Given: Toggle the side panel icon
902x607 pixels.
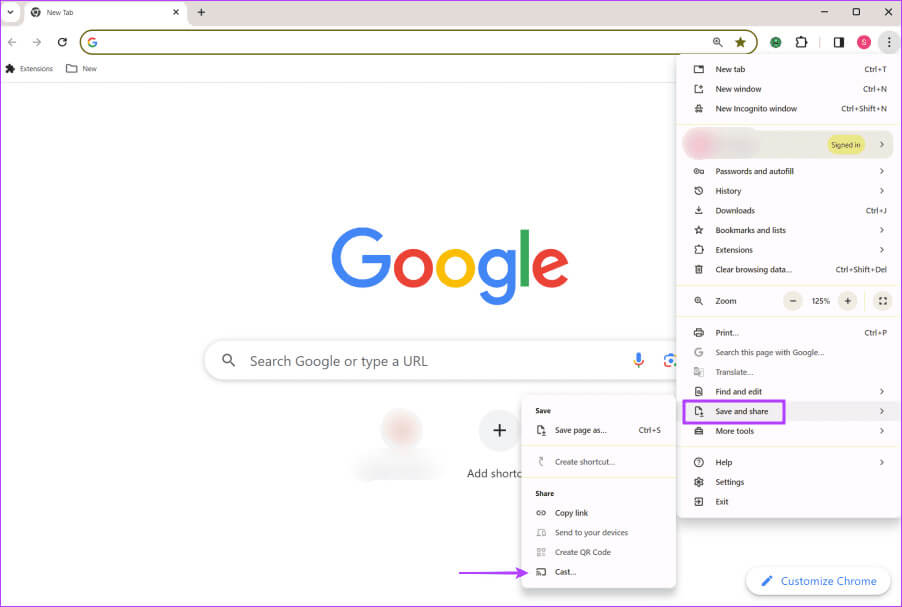Looking at the screenshot, I should click(839, 42).
